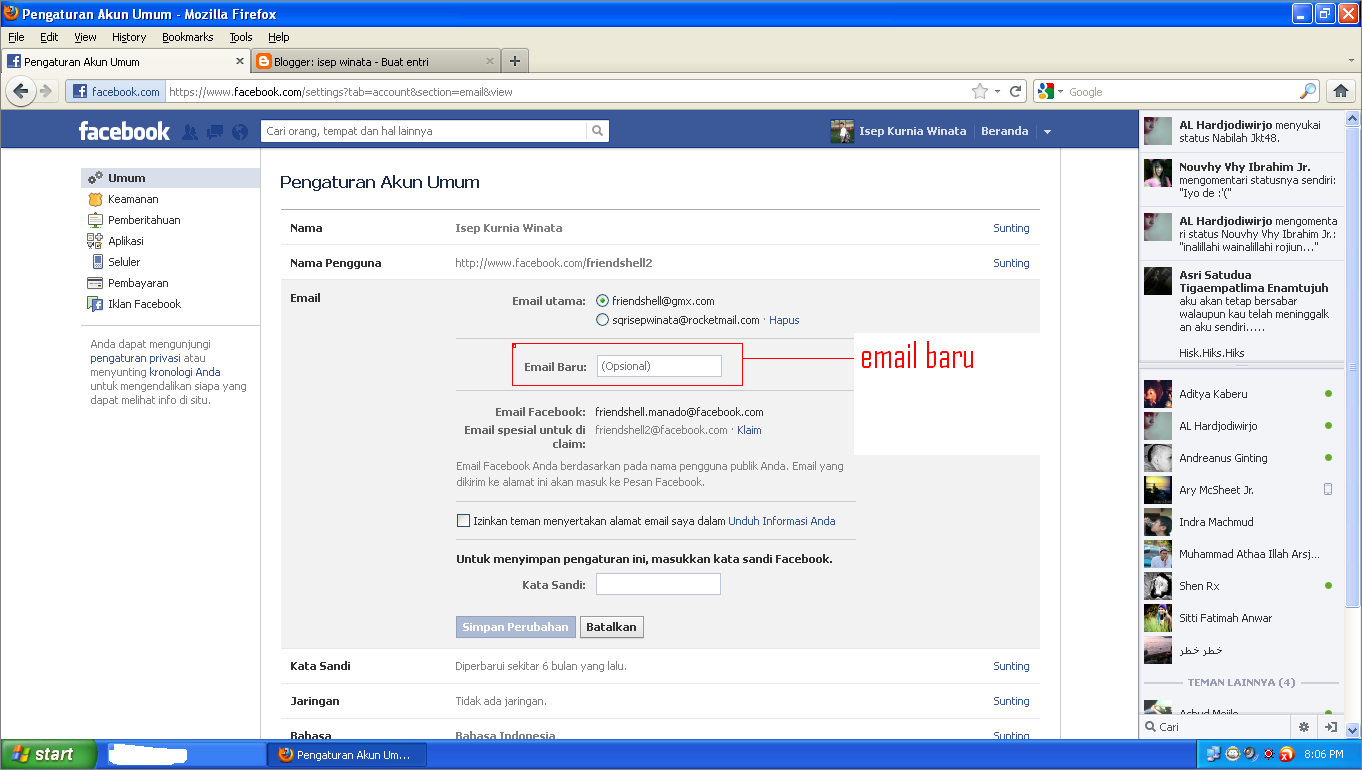Image resolution: width=1362 pixels, height=770 pixels.
Task: Open friend requests icon in Facebook header
Action: (x=190, y=131)
